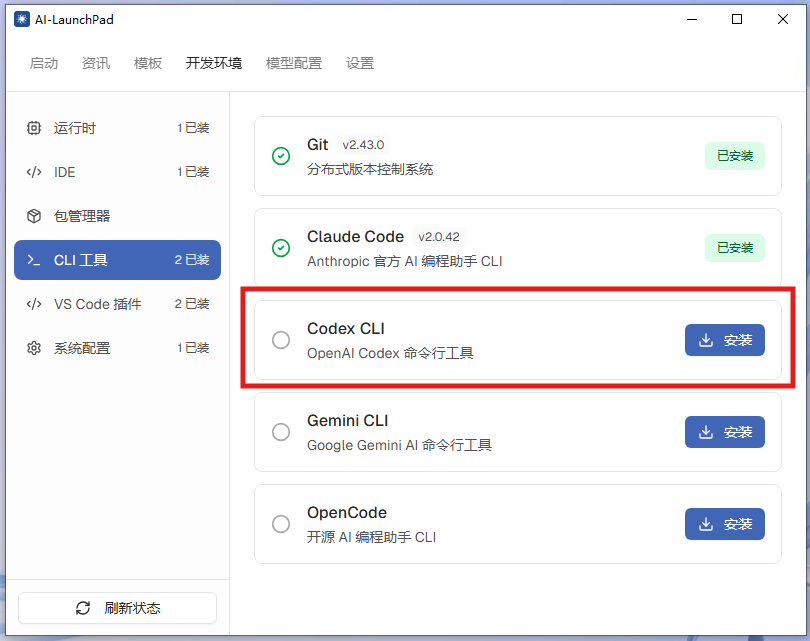Click the 2 已装 count on CLI 工具
The image size is (810, 641).
point(192,260)
